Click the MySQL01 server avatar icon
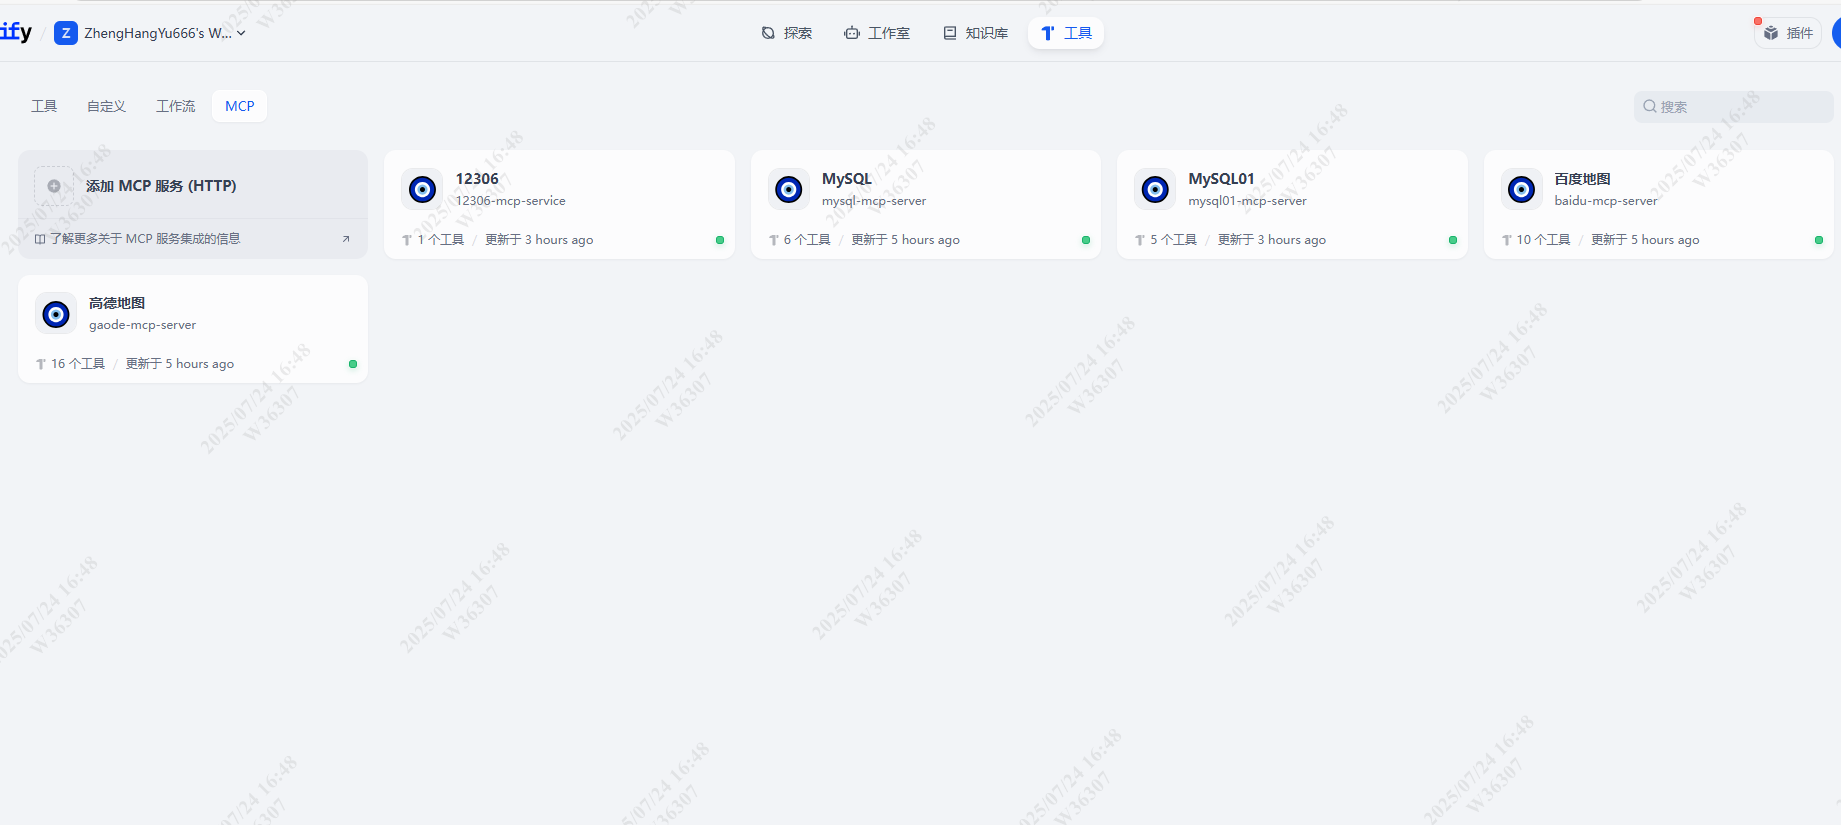The height and width of the screenshot is (825, 1841). point(1155,189)
